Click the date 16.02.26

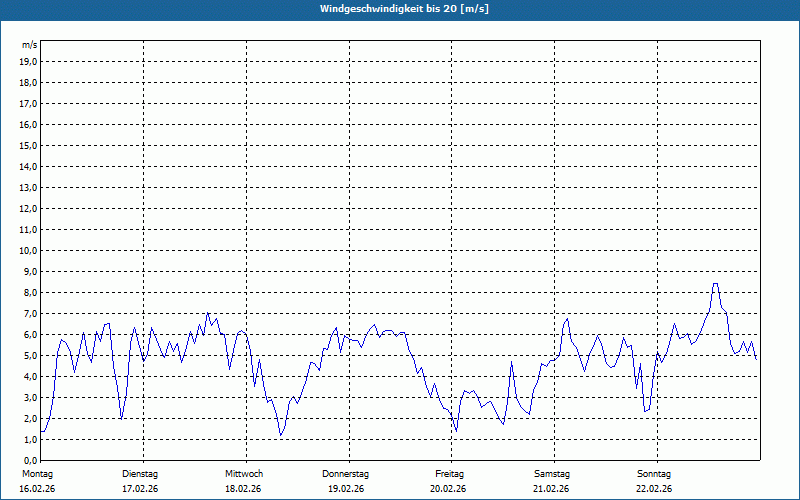[37, 489]
